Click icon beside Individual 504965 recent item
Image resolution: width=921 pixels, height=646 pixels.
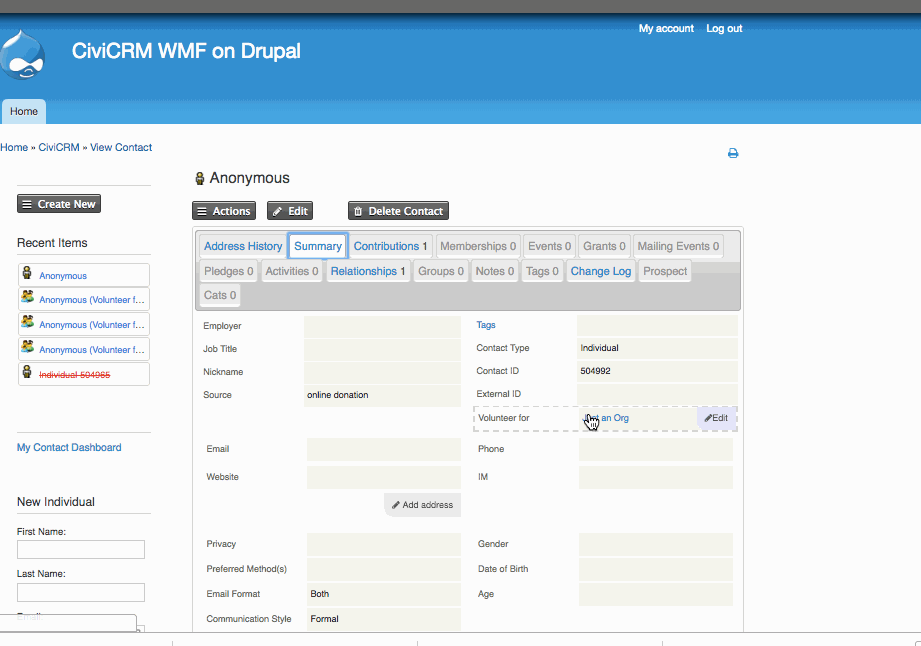coord(27,372)
